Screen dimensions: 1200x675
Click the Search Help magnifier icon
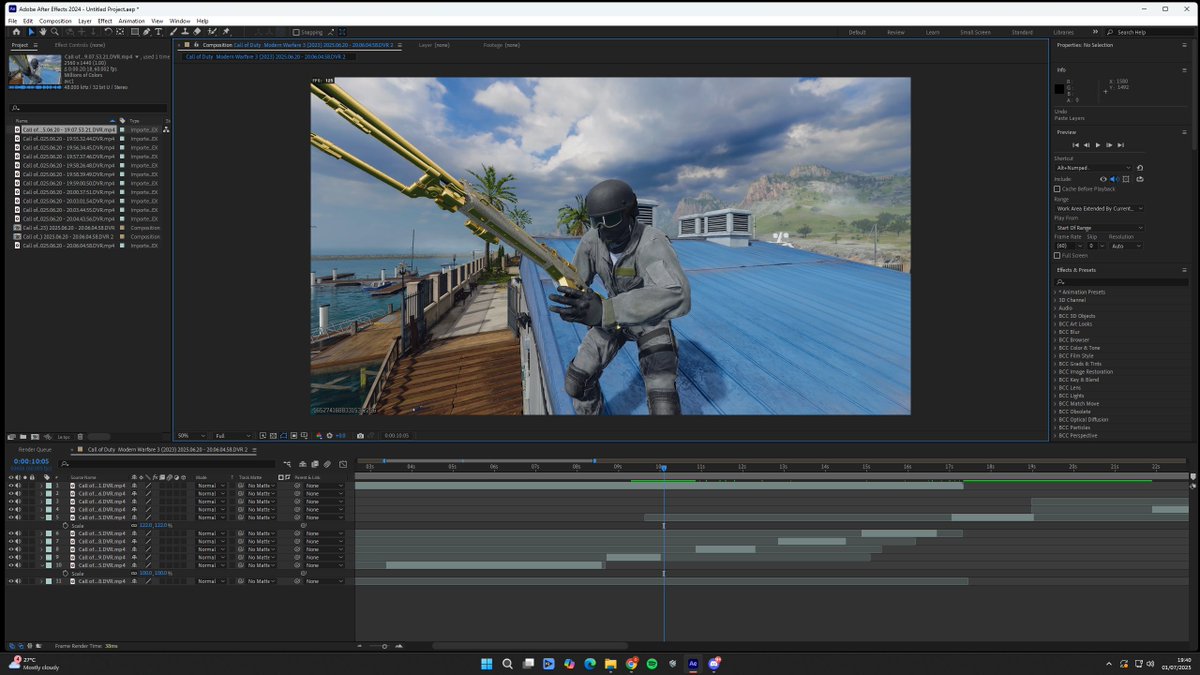1111,32
